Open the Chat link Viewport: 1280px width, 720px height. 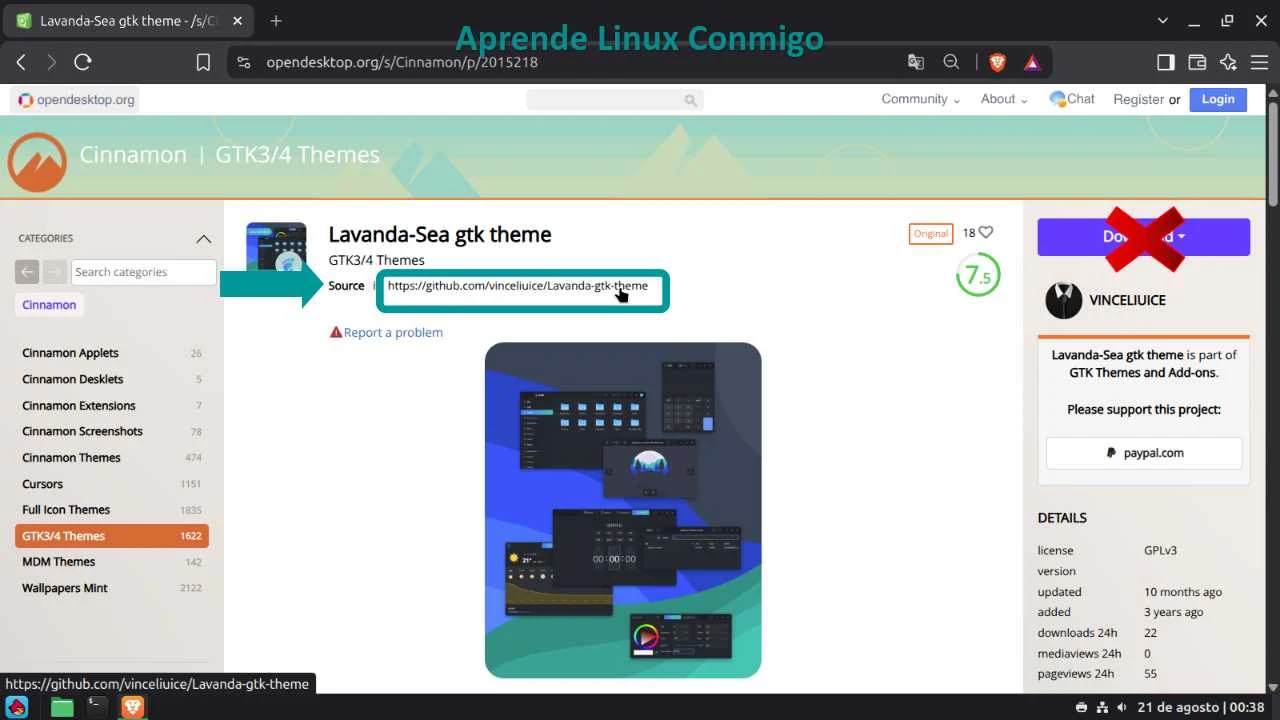click(x=1072, y=99)
